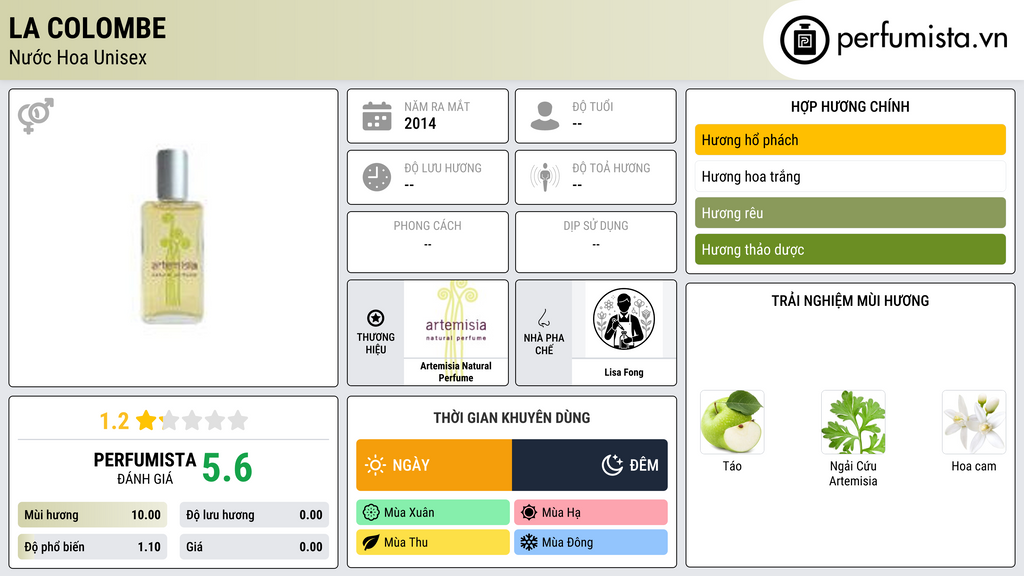The image size is (1024, 576).
Task: Click the last grey rating star
Action: 238,420
